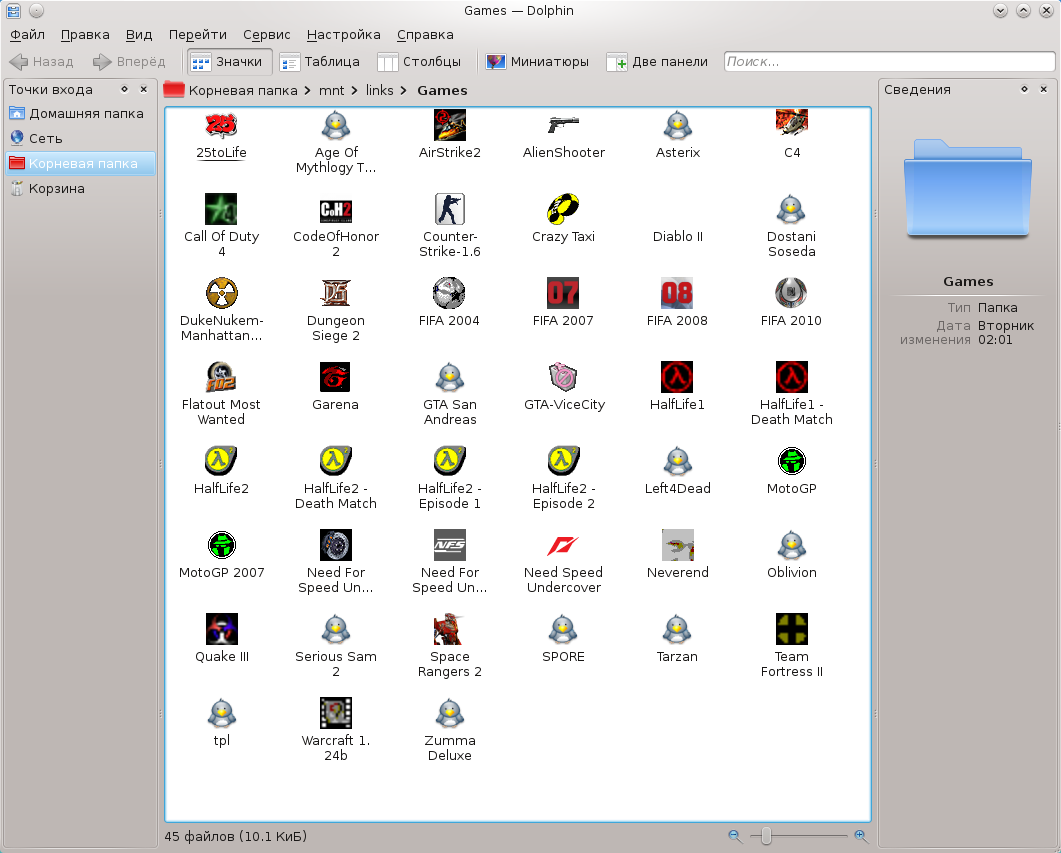
Task: Open HalfLife2 - Episode 1 icon
Action: pyautogui.click(x=450, y=461)
